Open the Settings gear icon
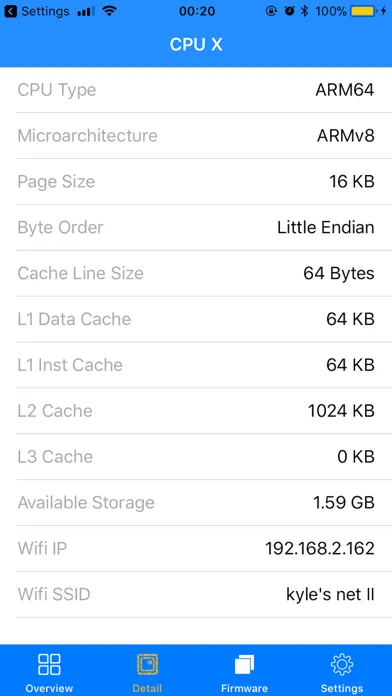Screen dimensions: 392x696 click(x=342, y=664)
